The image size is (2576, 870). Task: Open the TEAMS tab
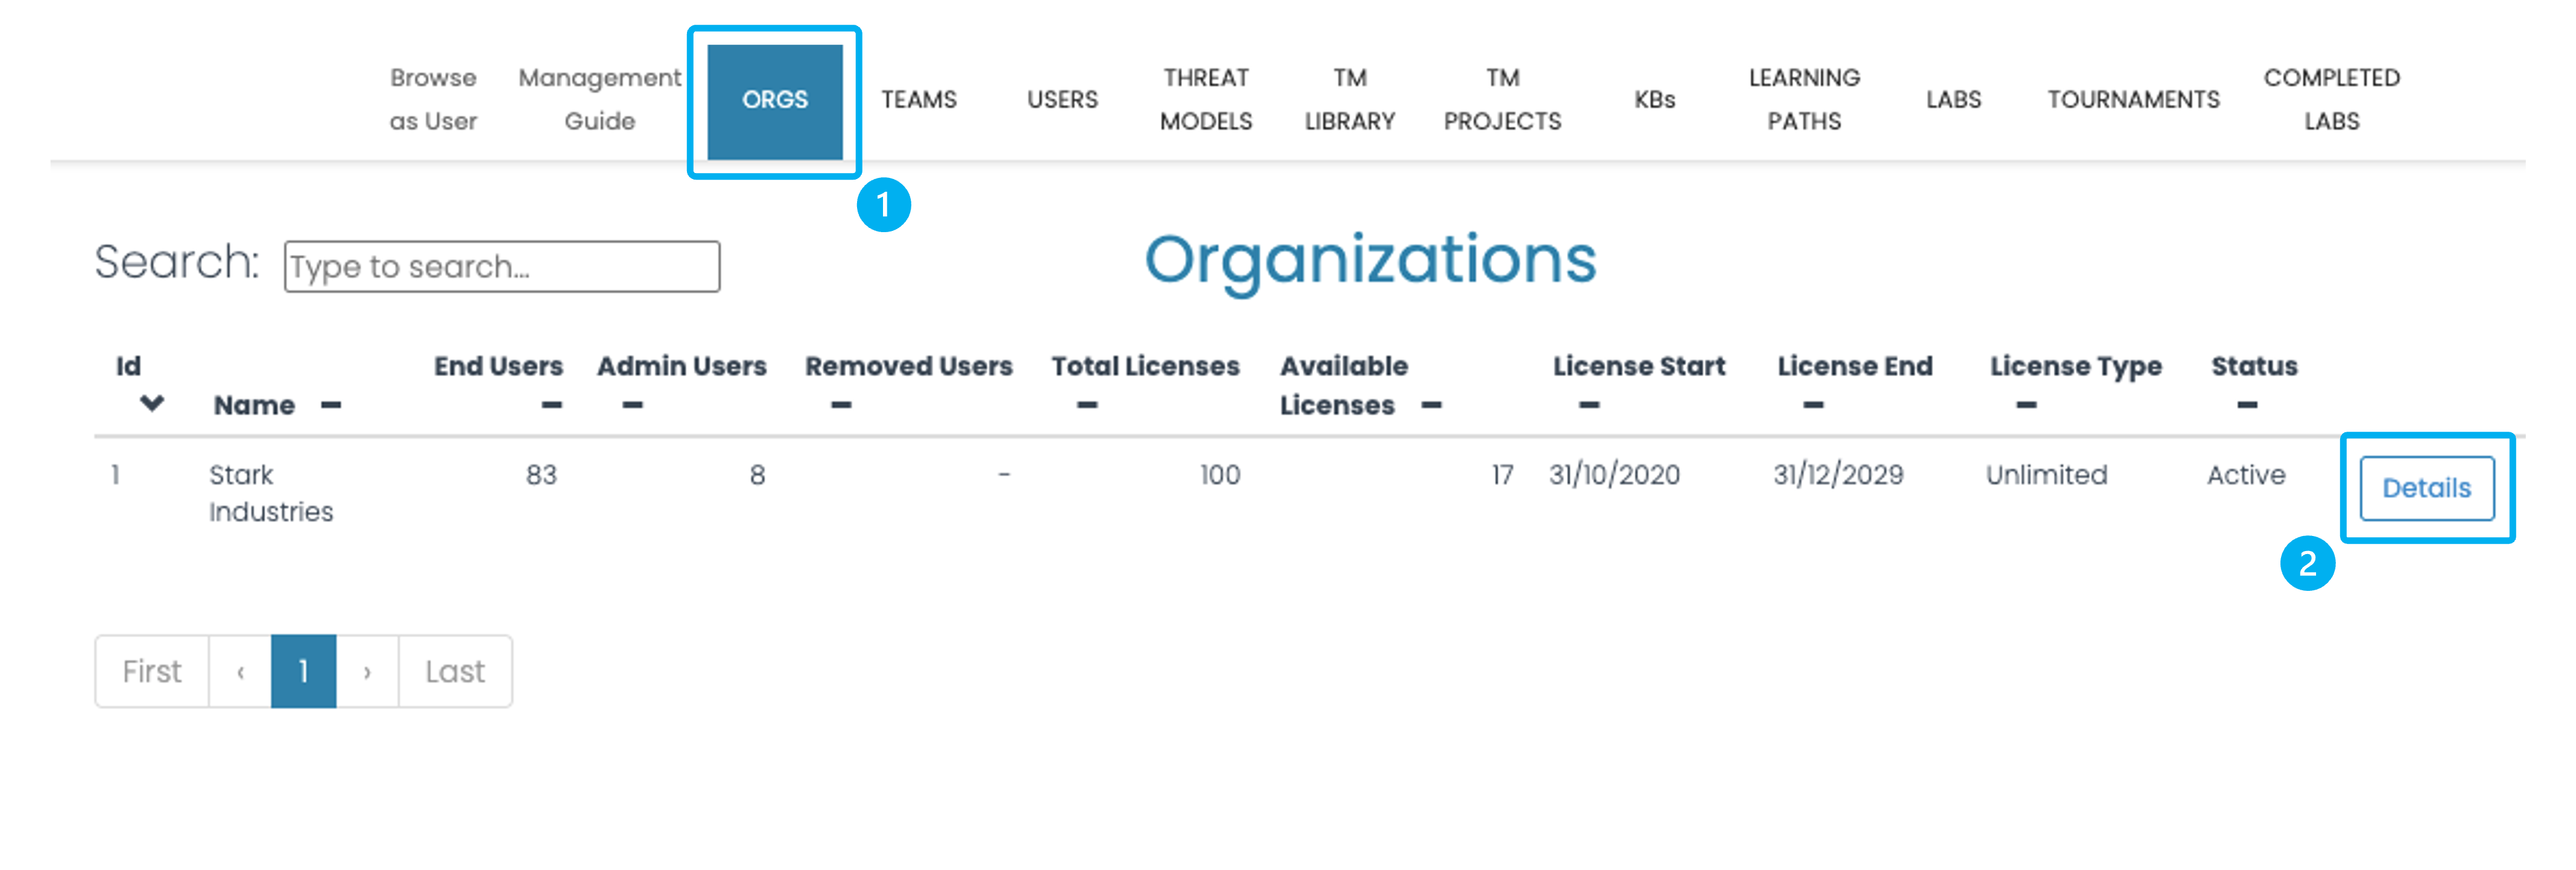918,100
